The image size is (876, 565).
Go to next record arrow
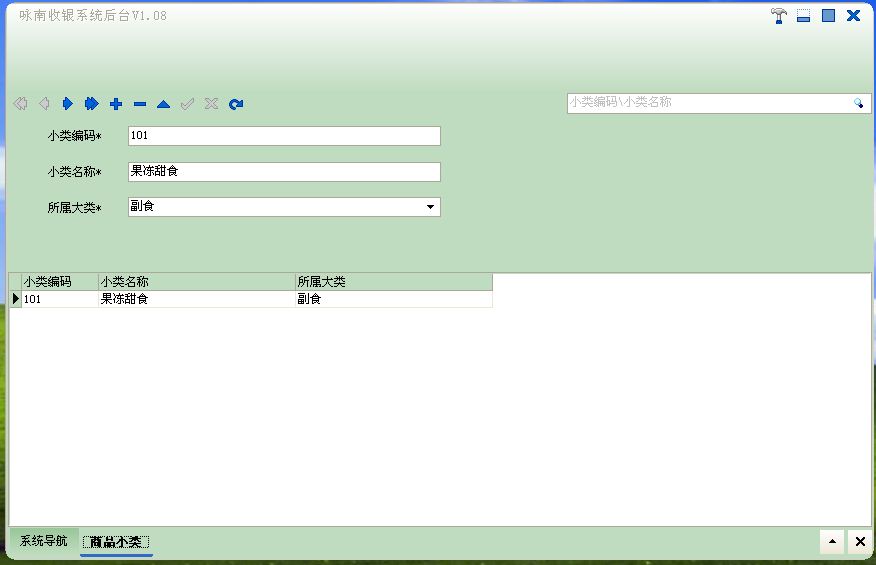[68, 104]
